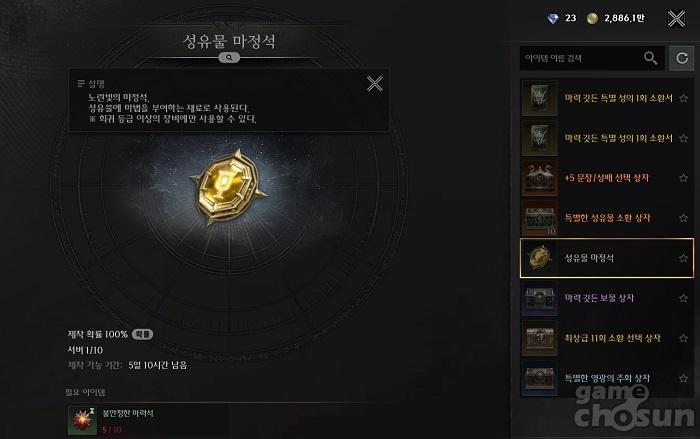Toggle favorite star for +5 문장/성배 선택 상자

point(683,178)
